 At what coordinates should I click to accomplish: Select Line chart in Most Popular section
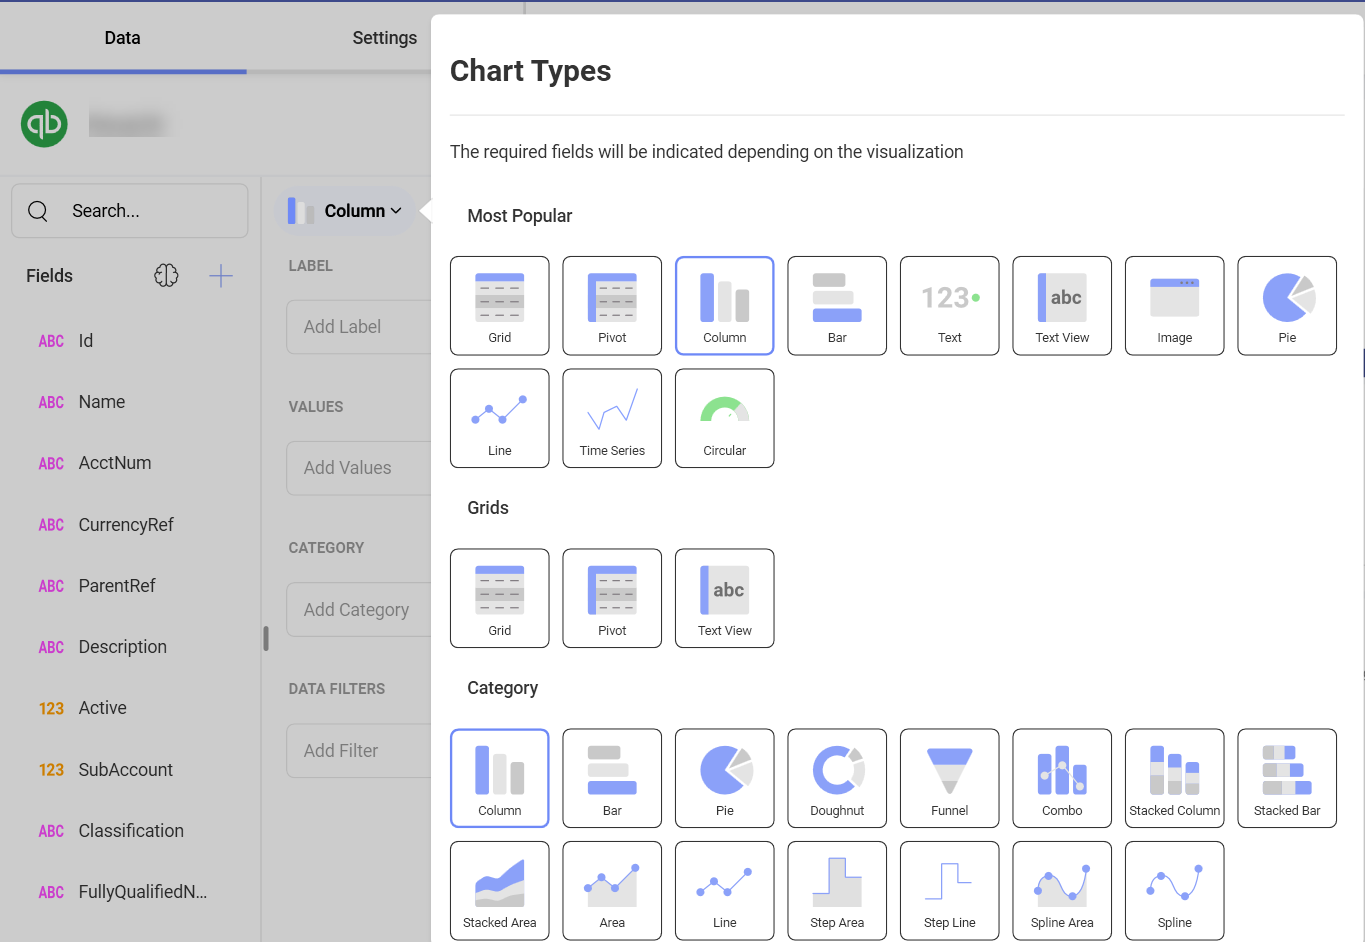pyautogui.click(x=500, y=418)
